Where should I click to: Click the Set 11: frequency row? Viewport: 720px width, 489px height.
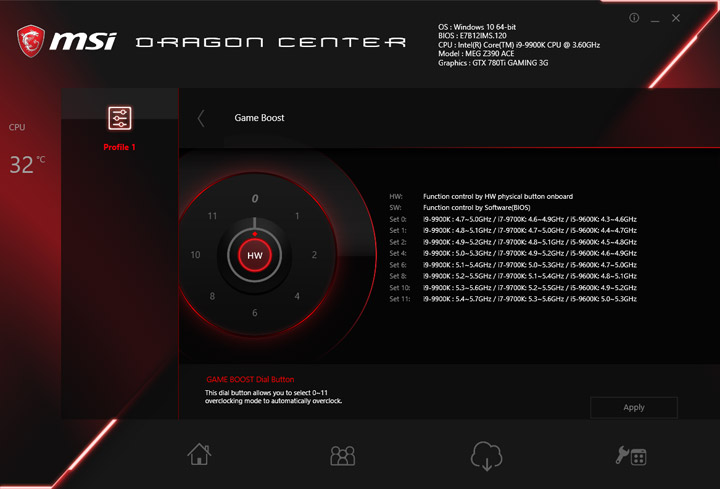click(x=513, y=299)
